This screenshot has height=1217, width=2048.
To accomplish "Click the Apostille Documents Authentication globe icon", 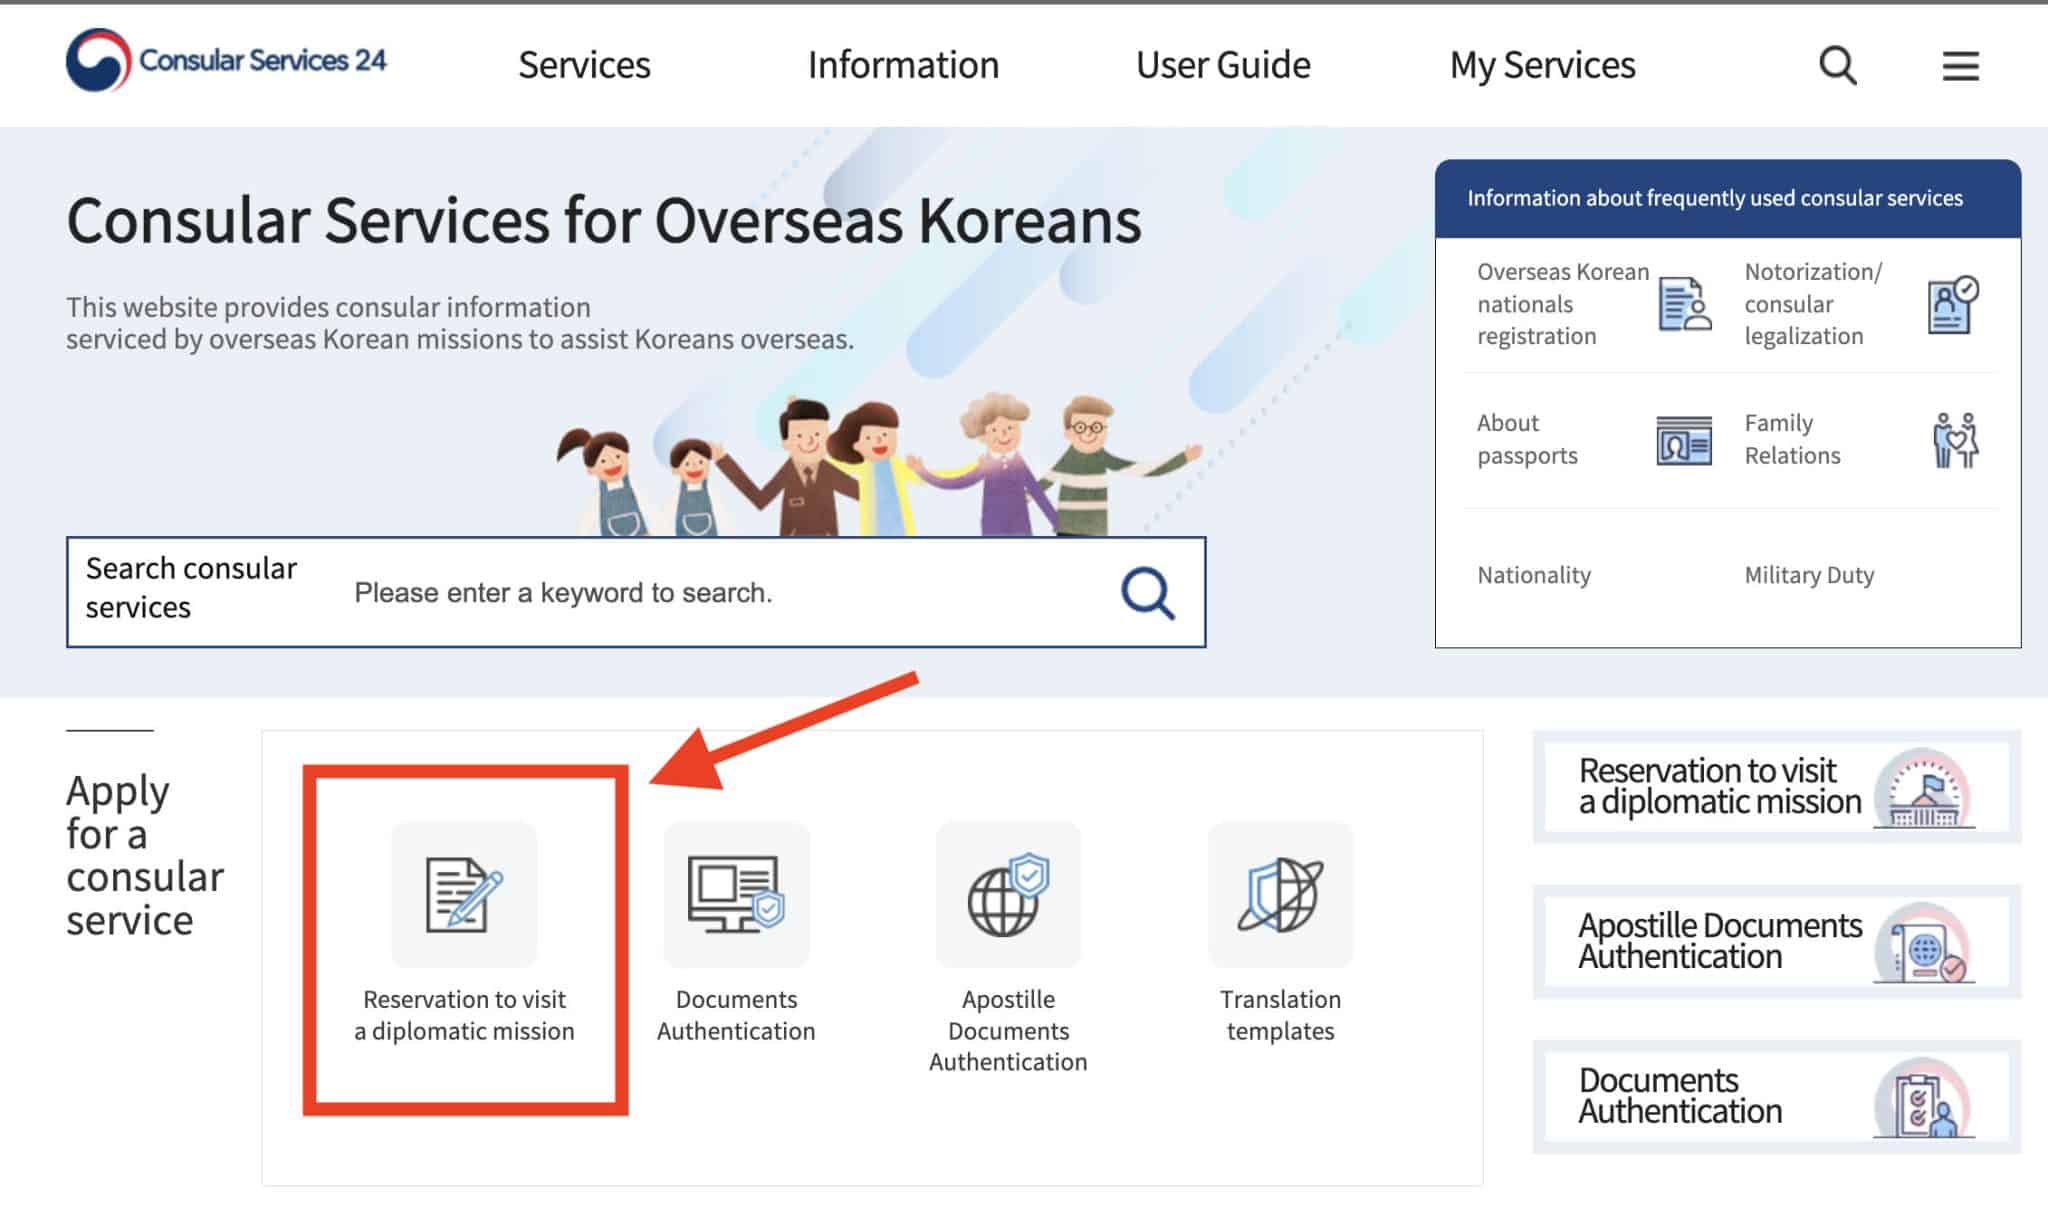I will 1008,895.
